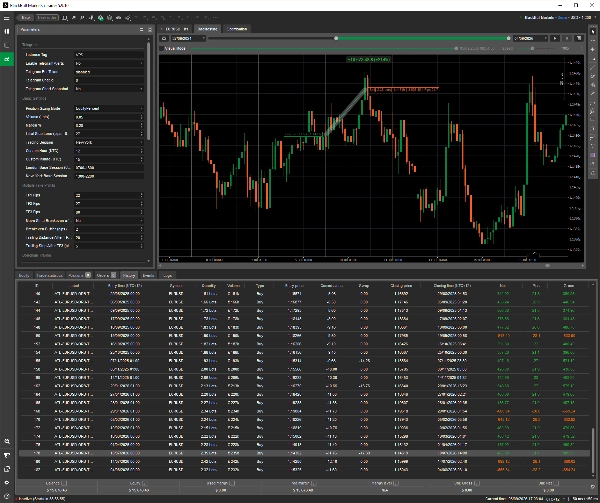This screenshot has width=600, height=503.
Task: Open the History tab
Action: (x=129, y=275)
